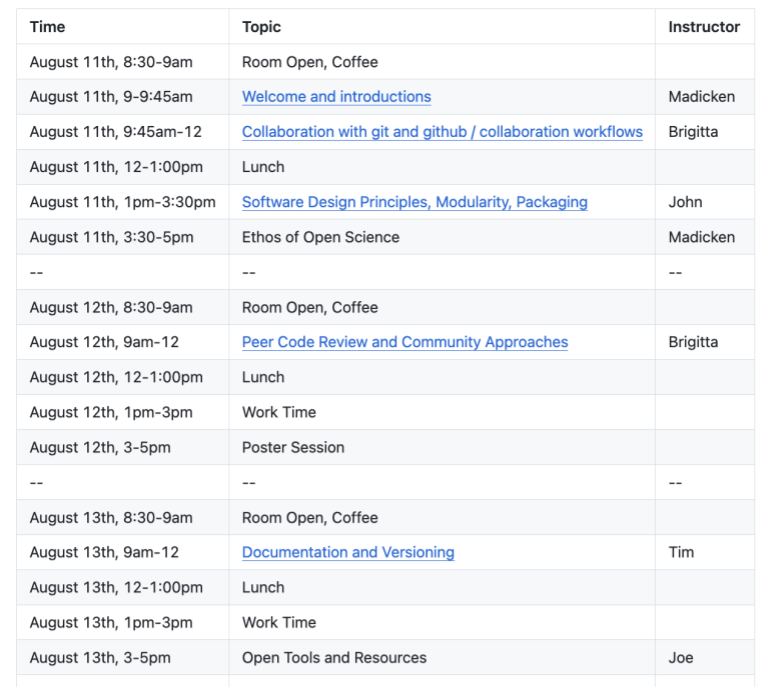This screenshot has height=693, width=773.
Task: Click instructor name John
Action: (685, 202)
